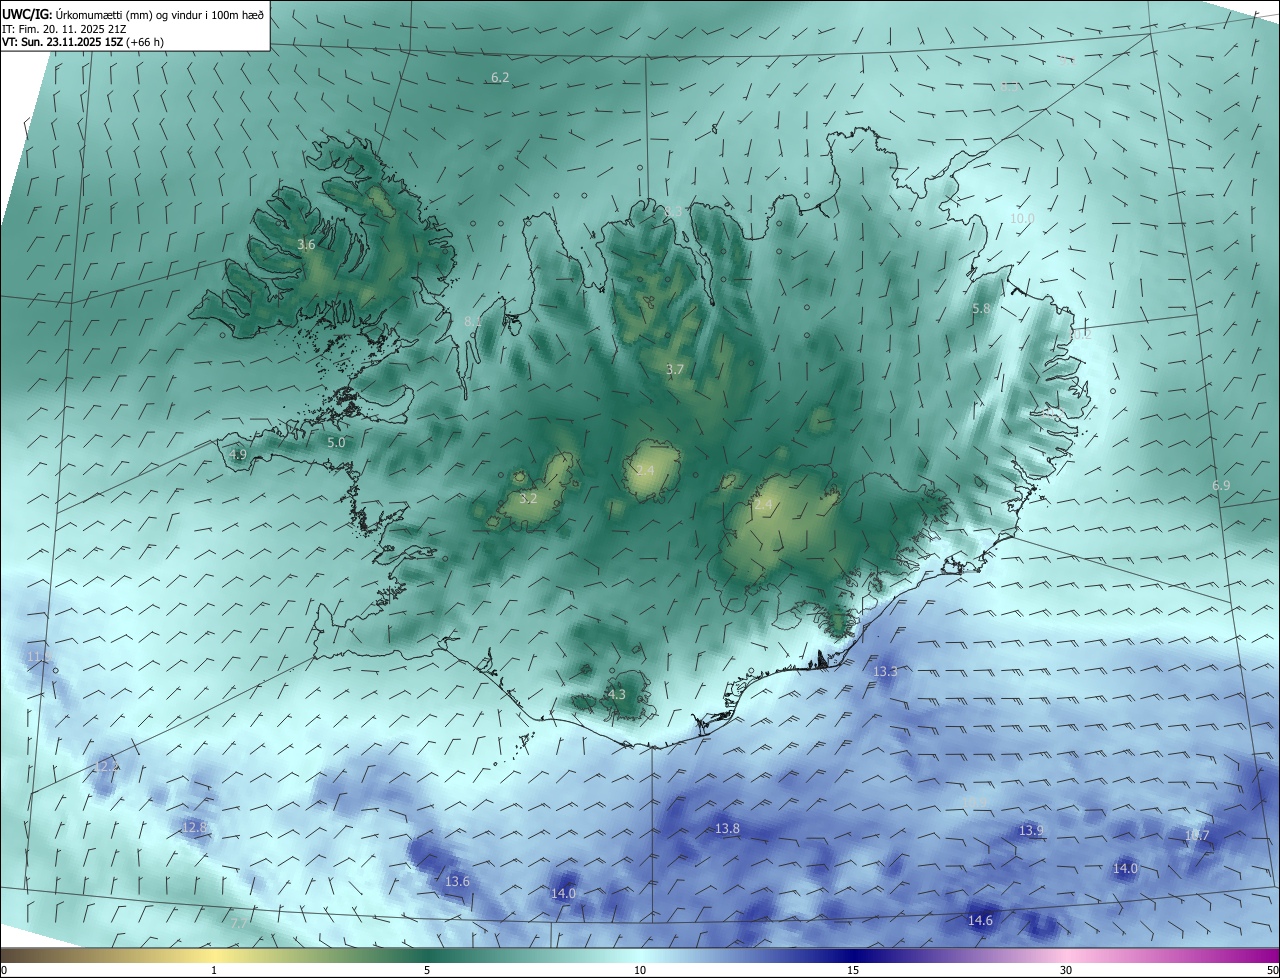Click the 10.0 value off the northeast coast

(1022, 218)
